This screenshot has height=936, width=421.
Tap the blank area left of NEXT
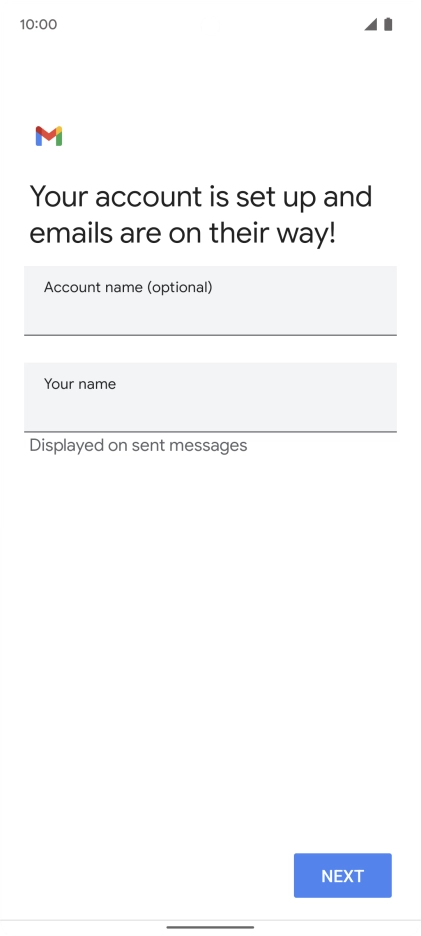pos(146,876)
